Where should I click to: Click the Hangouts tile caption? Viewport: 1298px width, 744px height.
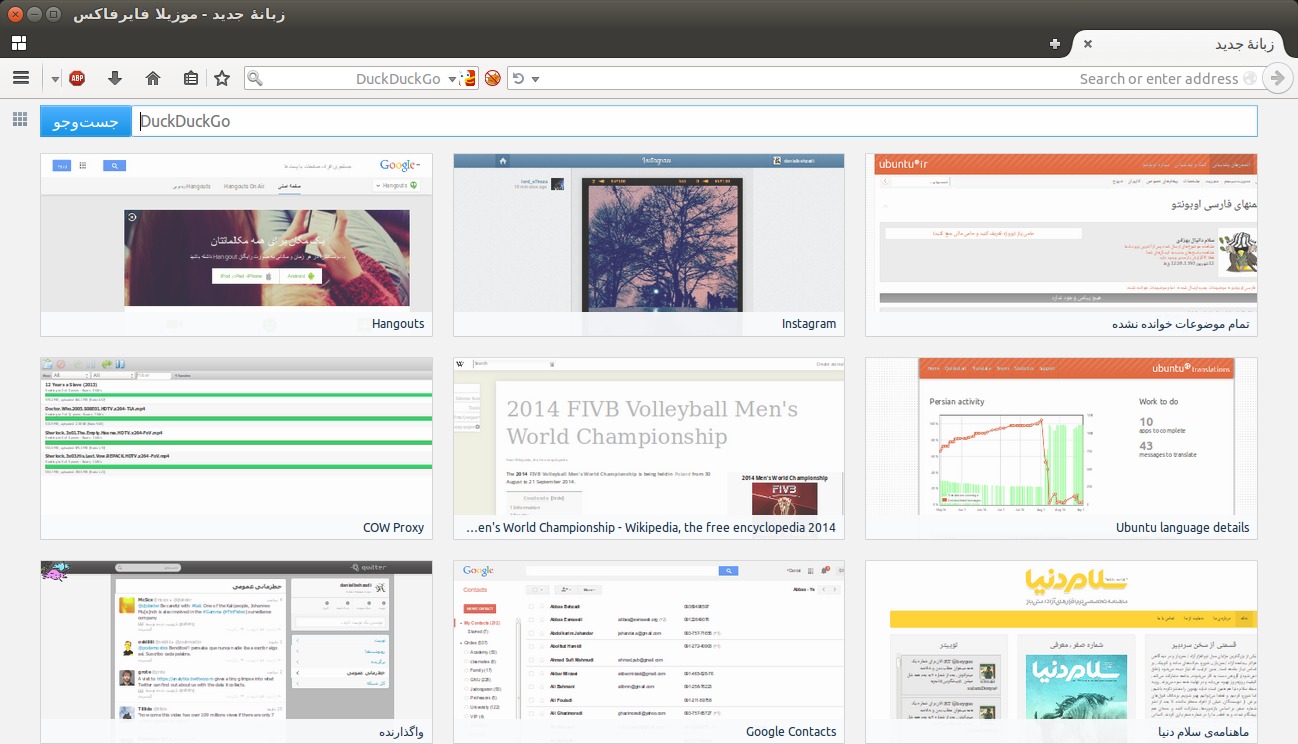pos(398,324)
